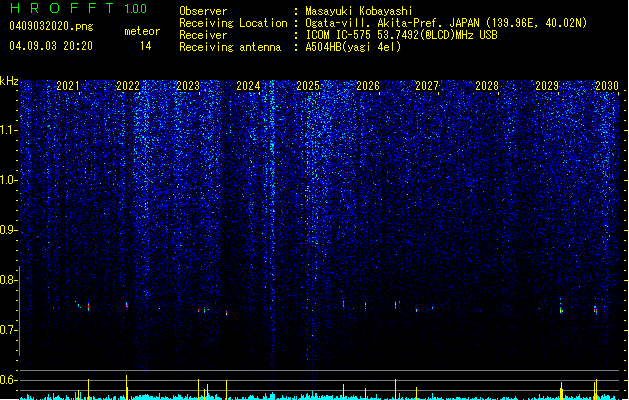This screenshot has width=629, height=400.
Task: Click the 0.9 frequency axis label
Action: click(9, 230)
